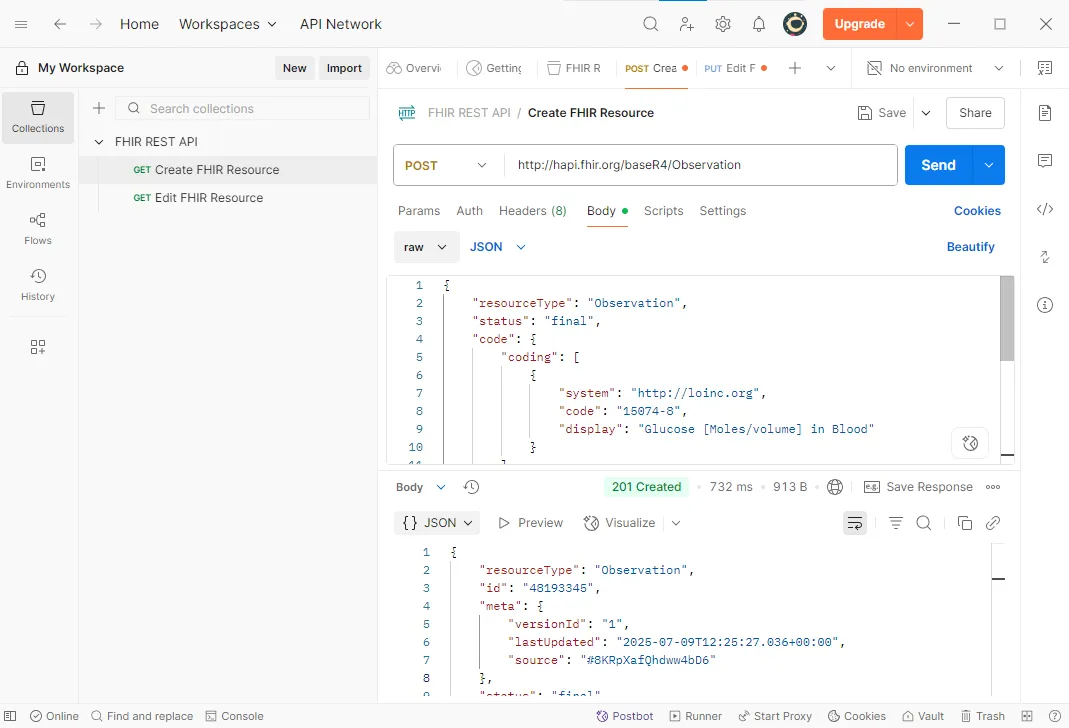
Task: Go back with the left arrow
Action: [60, 25]
